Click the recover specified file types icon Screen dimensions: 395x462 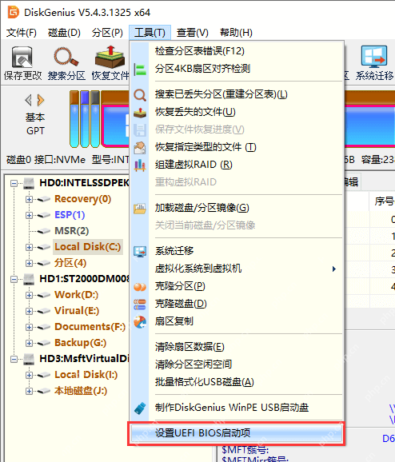140,147
